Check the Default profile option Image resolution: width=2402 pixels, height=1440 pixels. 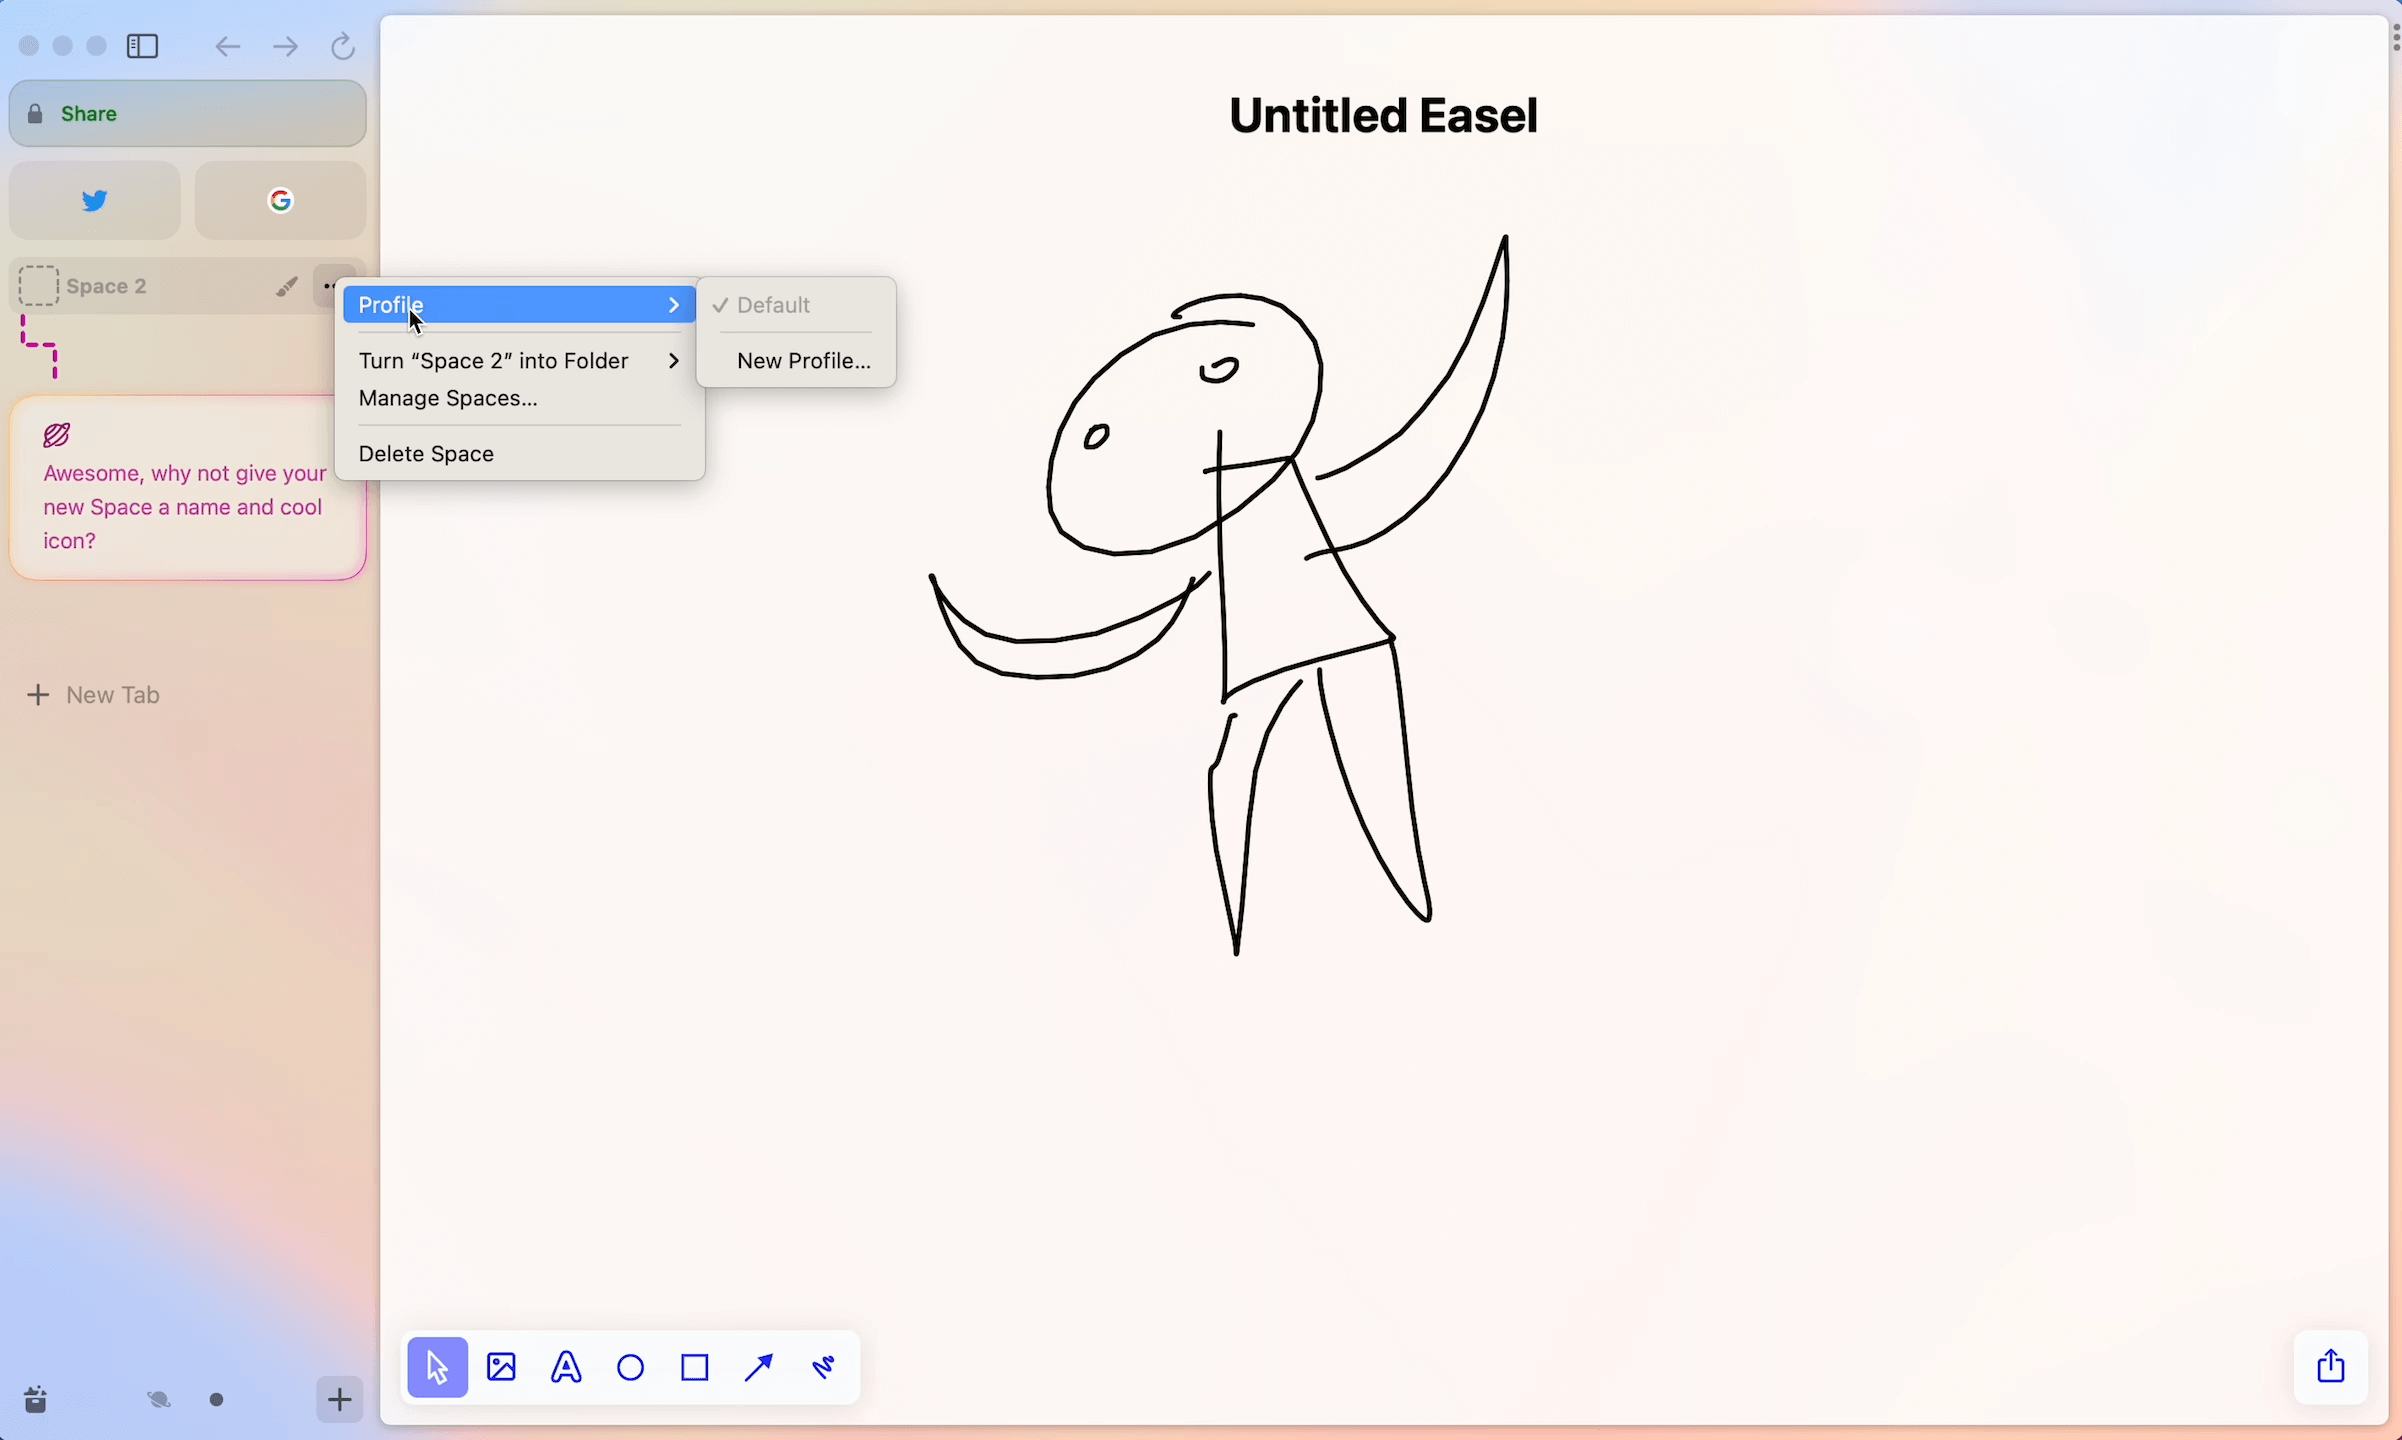[x=772, y=305]
